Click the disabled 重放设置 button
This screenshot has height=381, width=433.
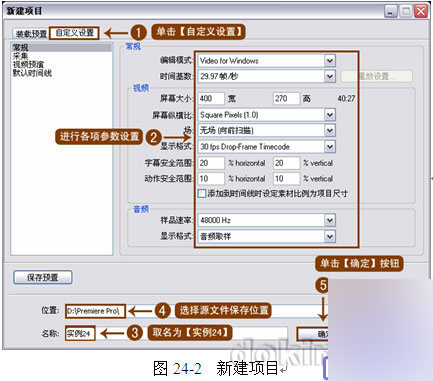pos(377,76)
